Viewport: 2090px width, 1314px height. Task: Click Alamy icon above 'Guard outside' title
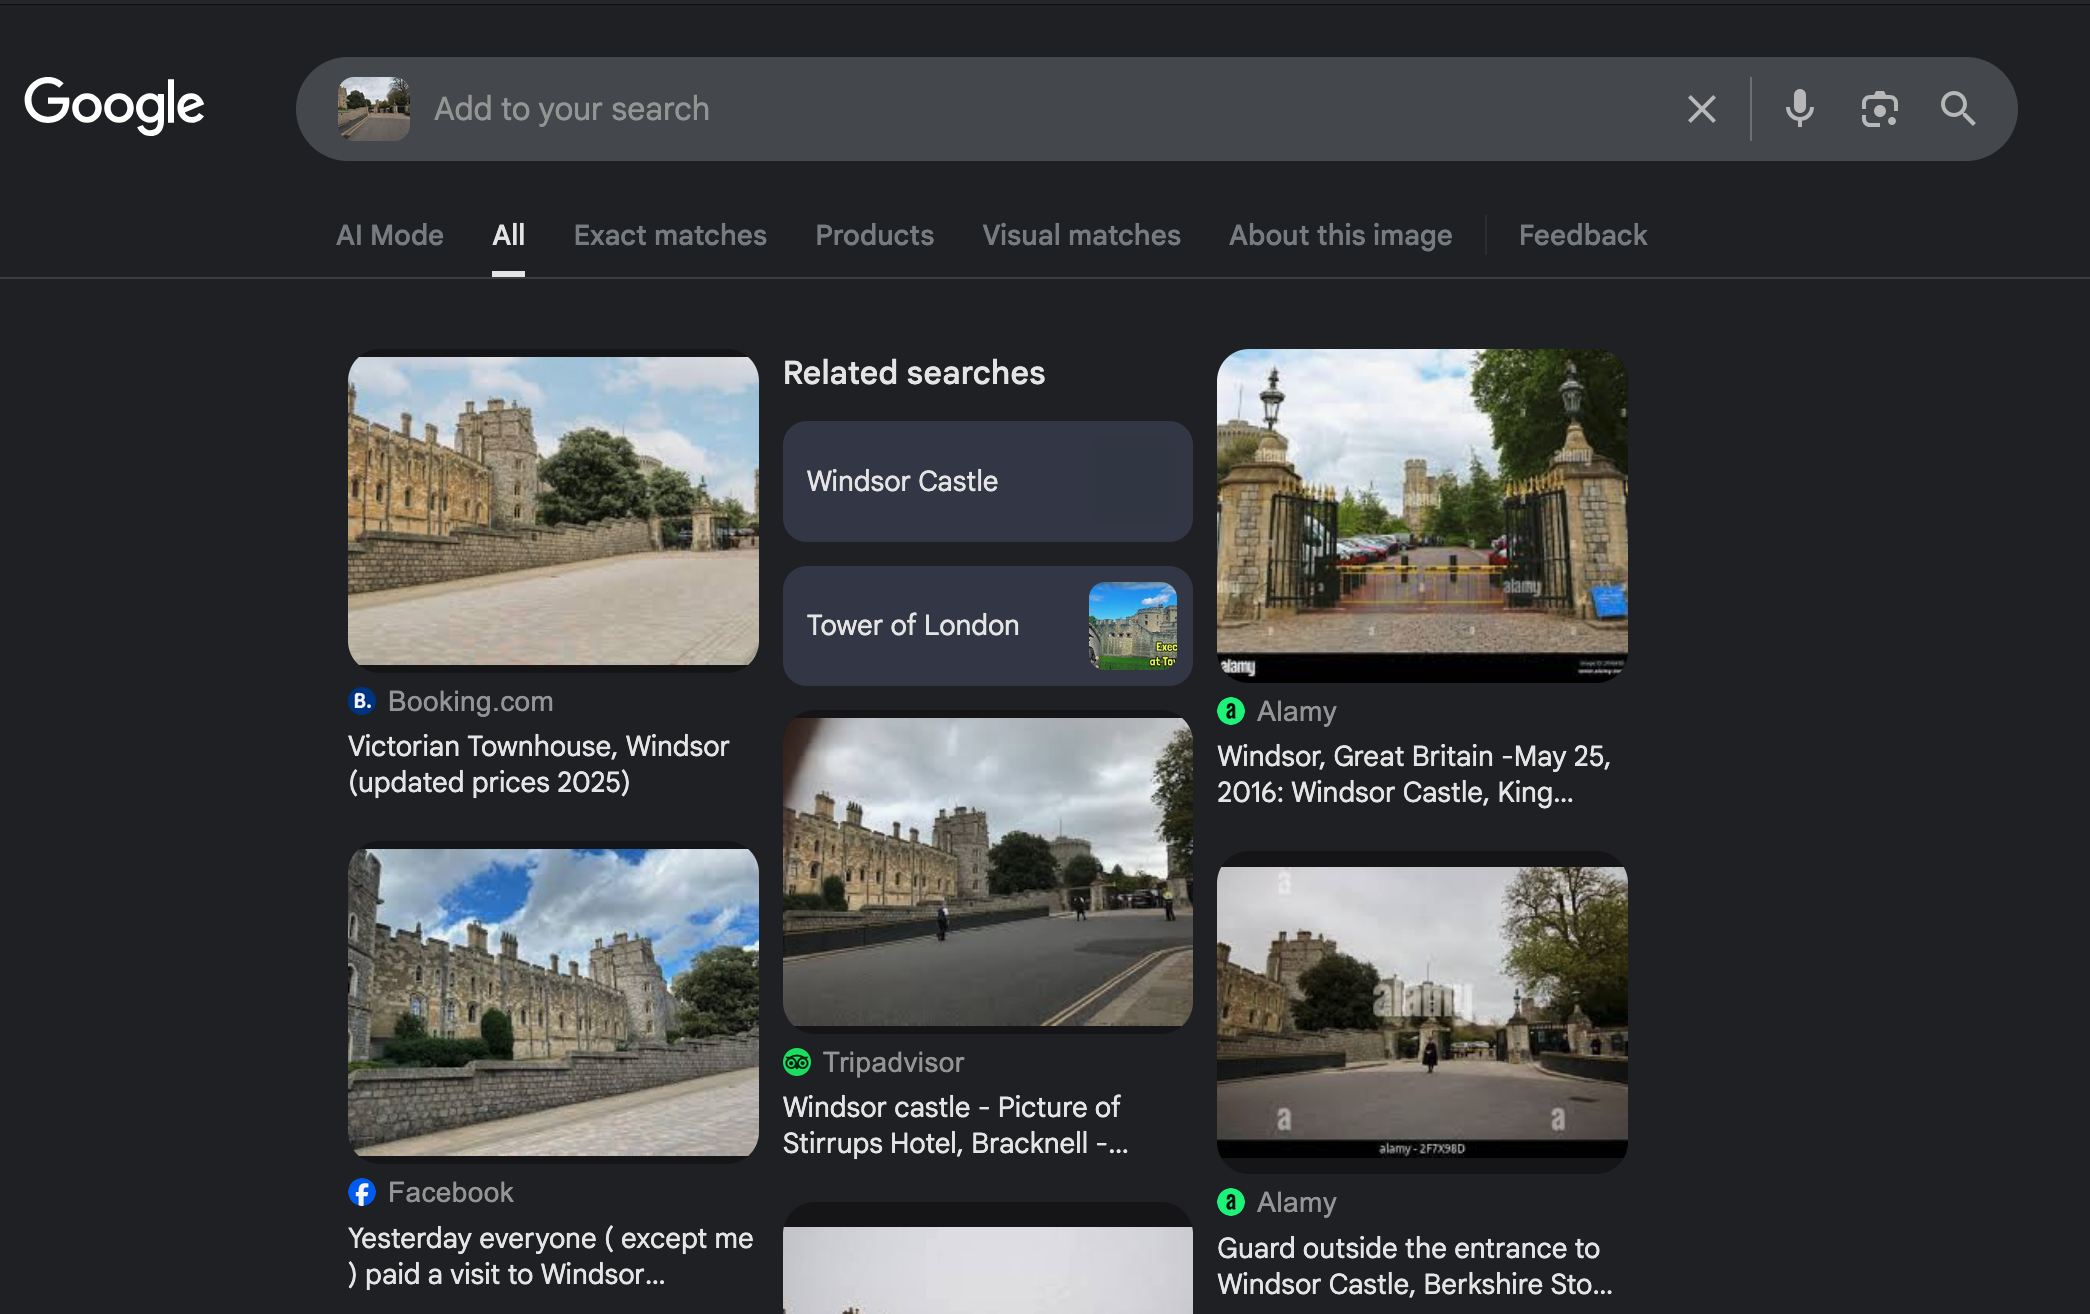[x=1231, y=1202]
